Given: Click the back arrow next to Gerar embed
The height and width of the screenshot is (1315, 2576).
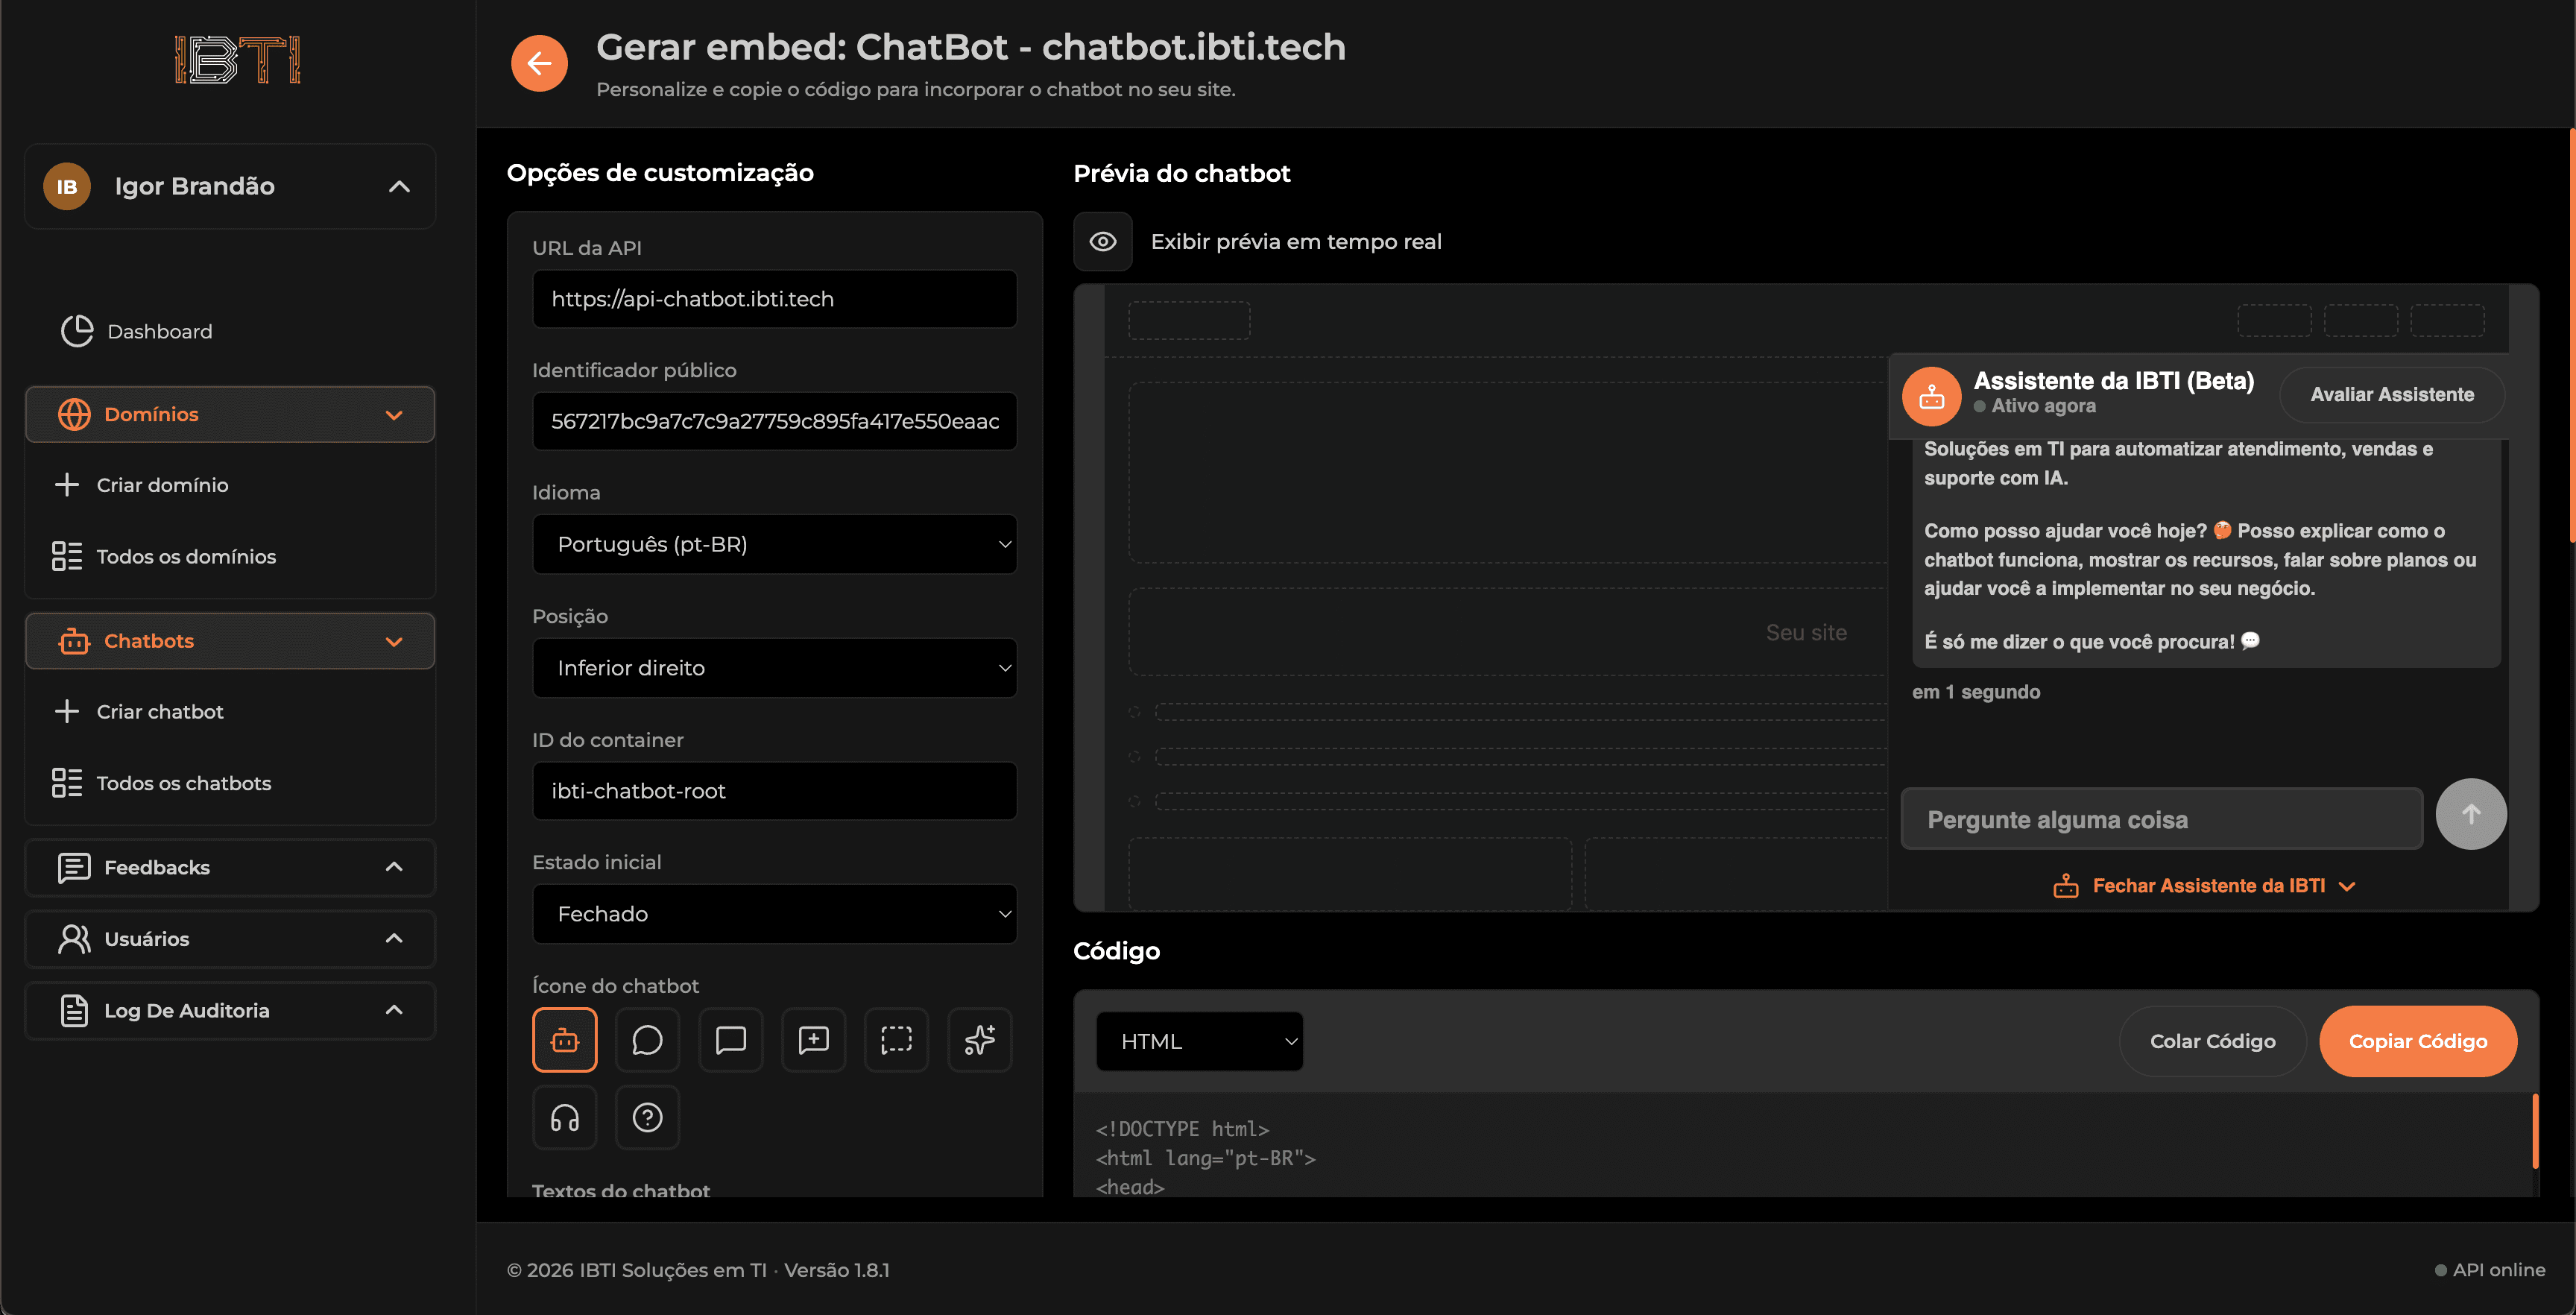Looking at the screenshot, I should [x=539, y=63].
